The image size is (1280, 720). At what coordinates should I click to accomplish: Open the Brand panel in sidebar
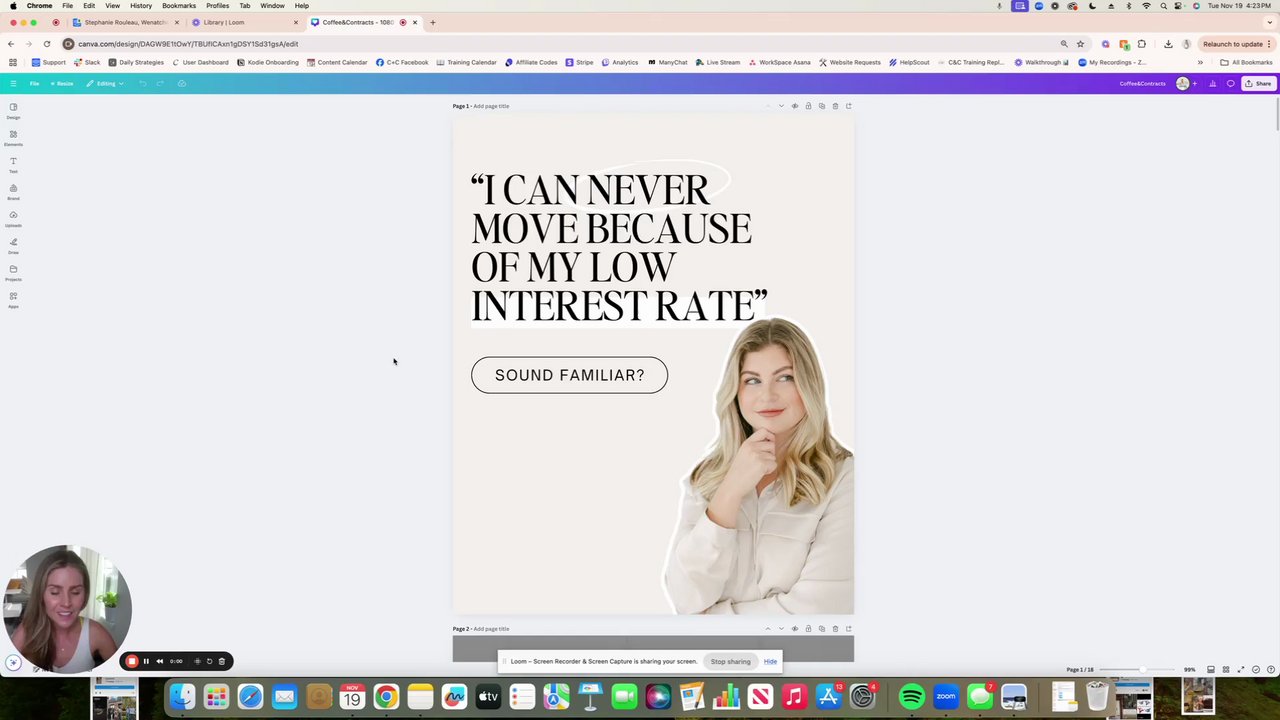point(13,191)
